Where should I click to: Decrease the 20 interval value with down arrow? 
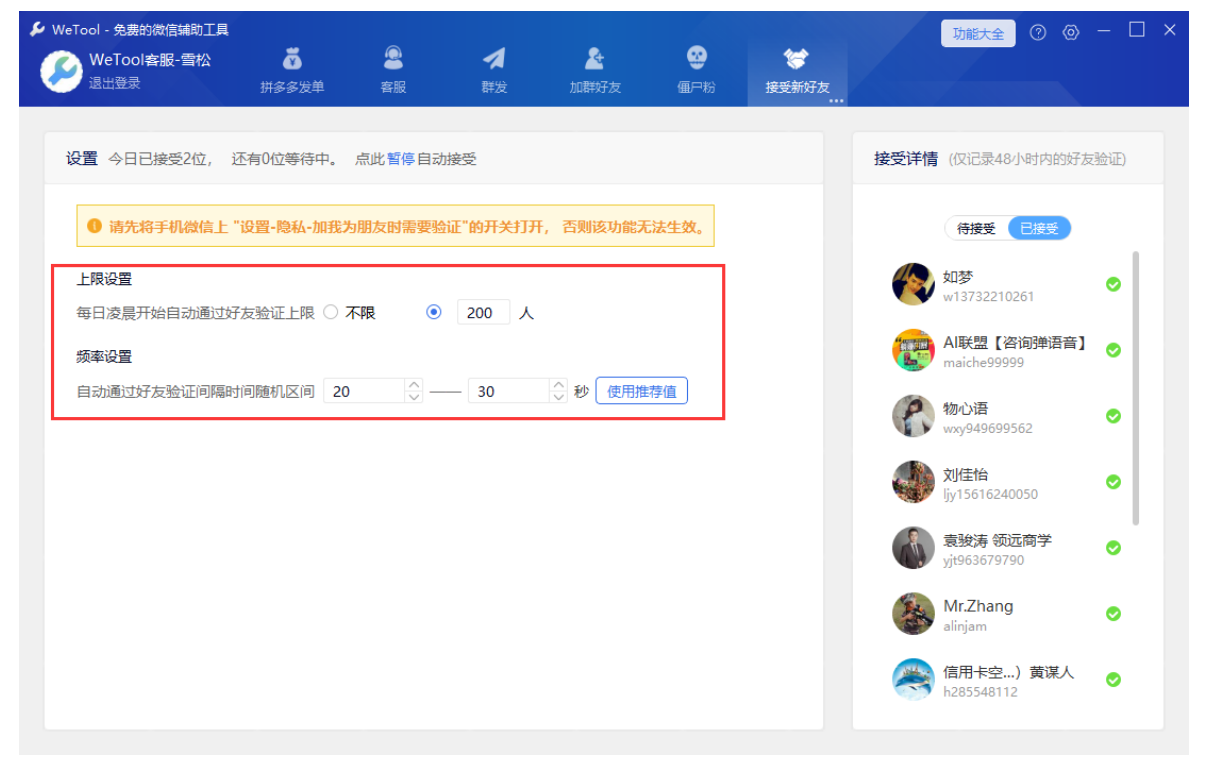pyautogui.click(x=414, y=397)
